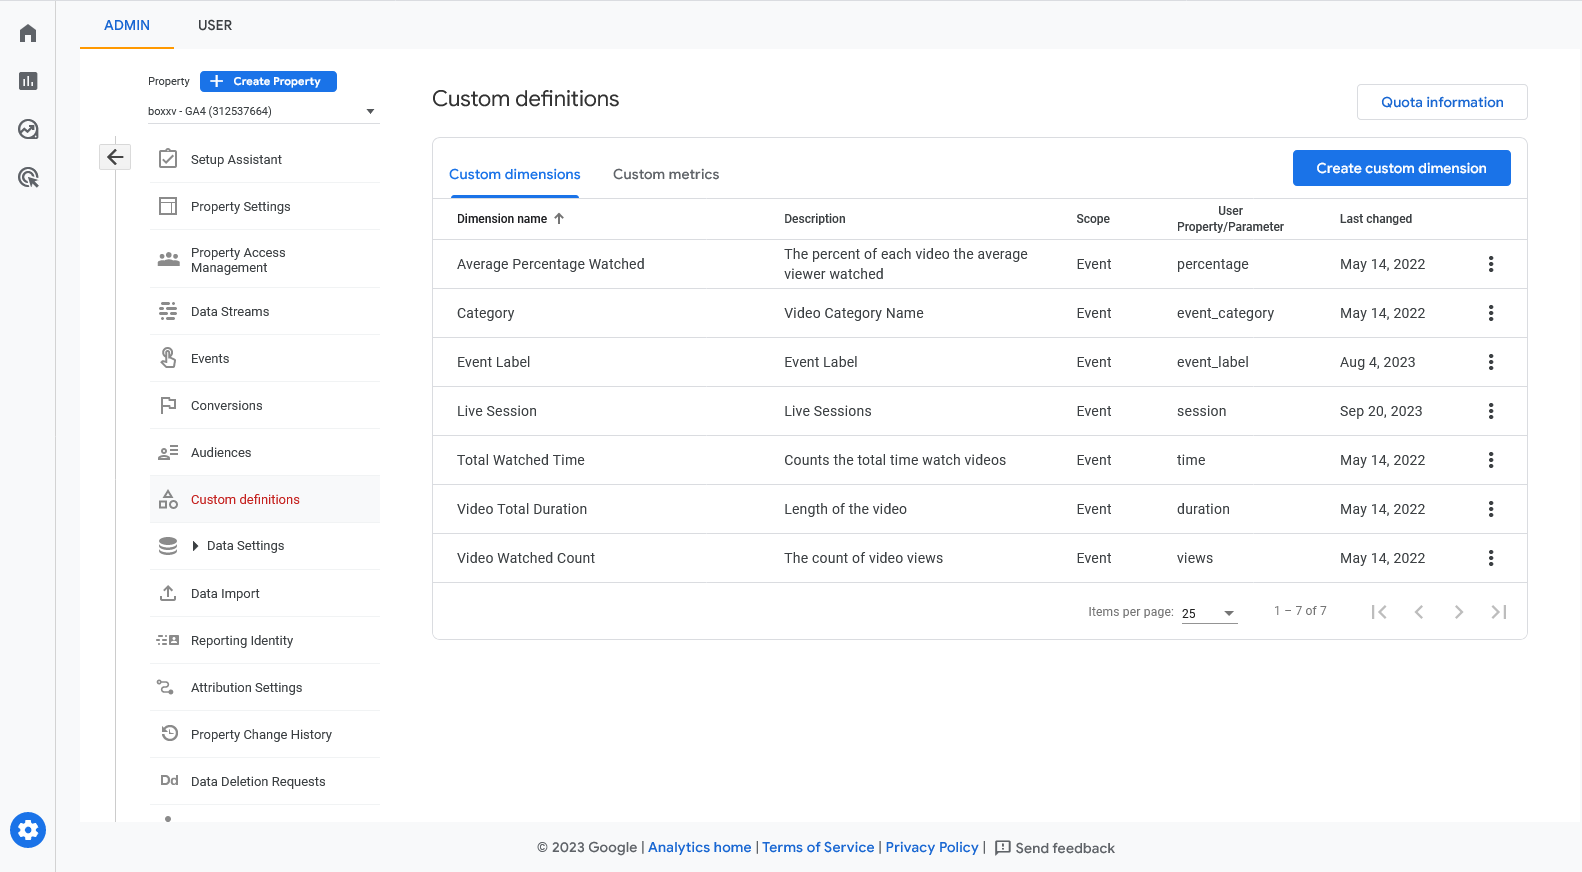Select the Custom dimensions tab
This screenshot has width=1582, height=872.
pyautogui.click(x=515, y=174)
